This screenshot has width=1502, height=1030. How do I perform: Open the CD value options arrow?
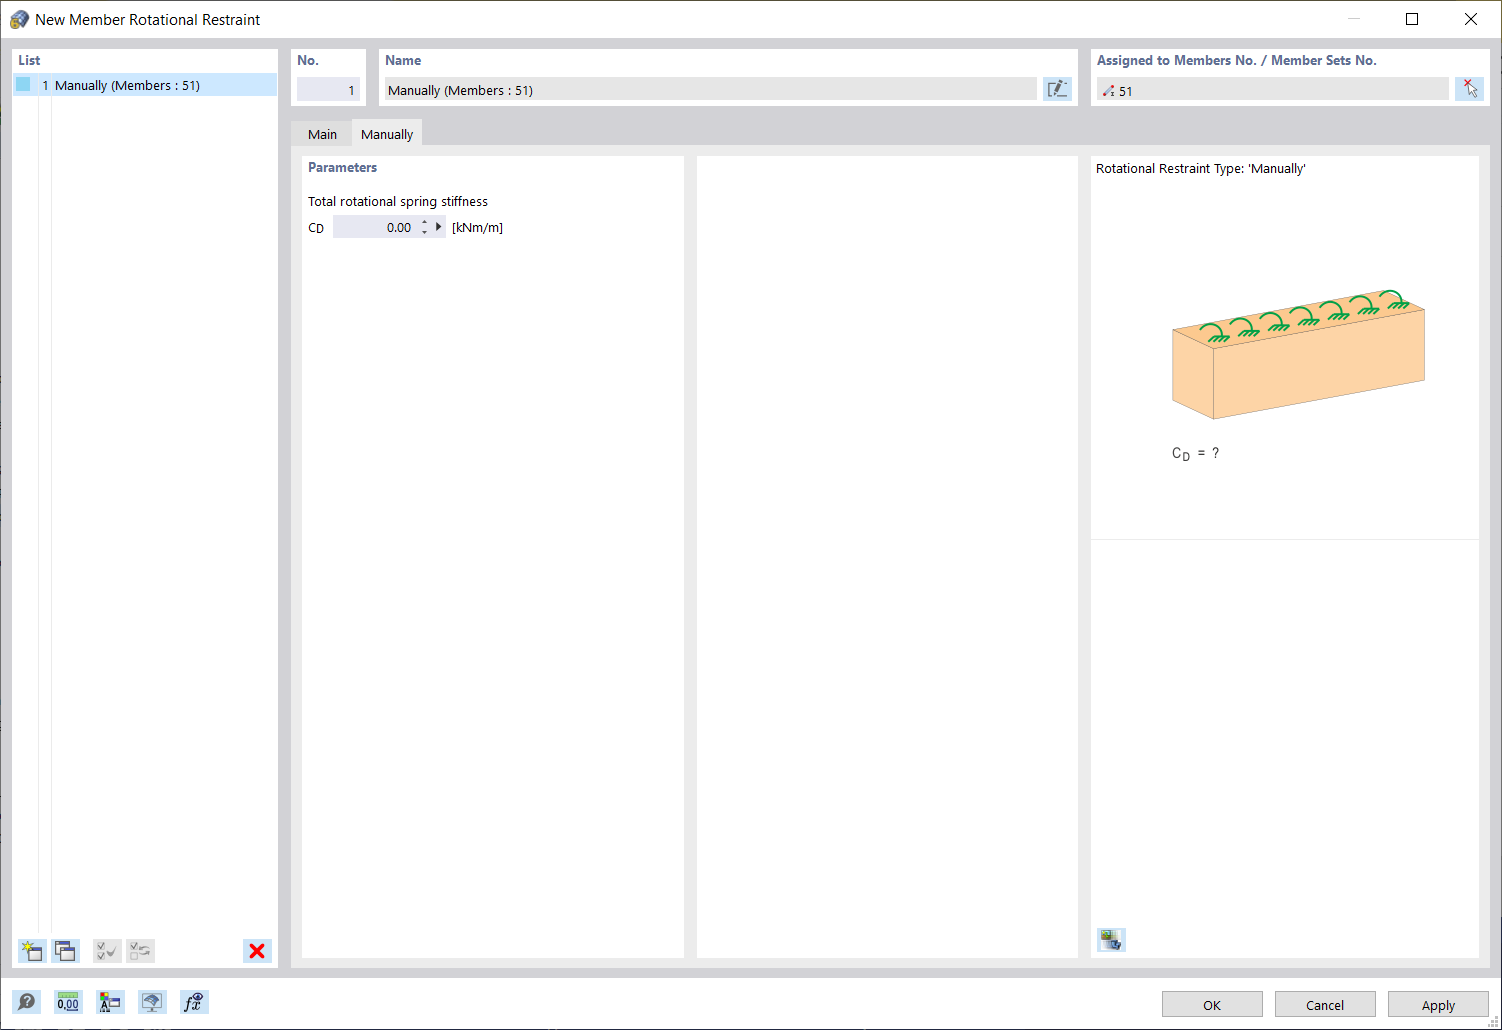coord(439,227)
